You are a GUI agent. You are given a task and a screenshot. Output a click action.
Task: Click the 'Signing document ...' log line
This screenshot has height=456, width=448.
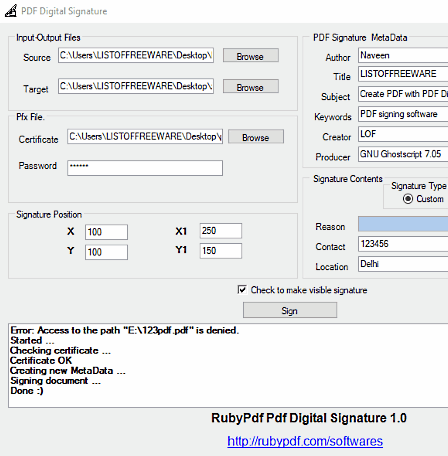(x=55, y=381)
